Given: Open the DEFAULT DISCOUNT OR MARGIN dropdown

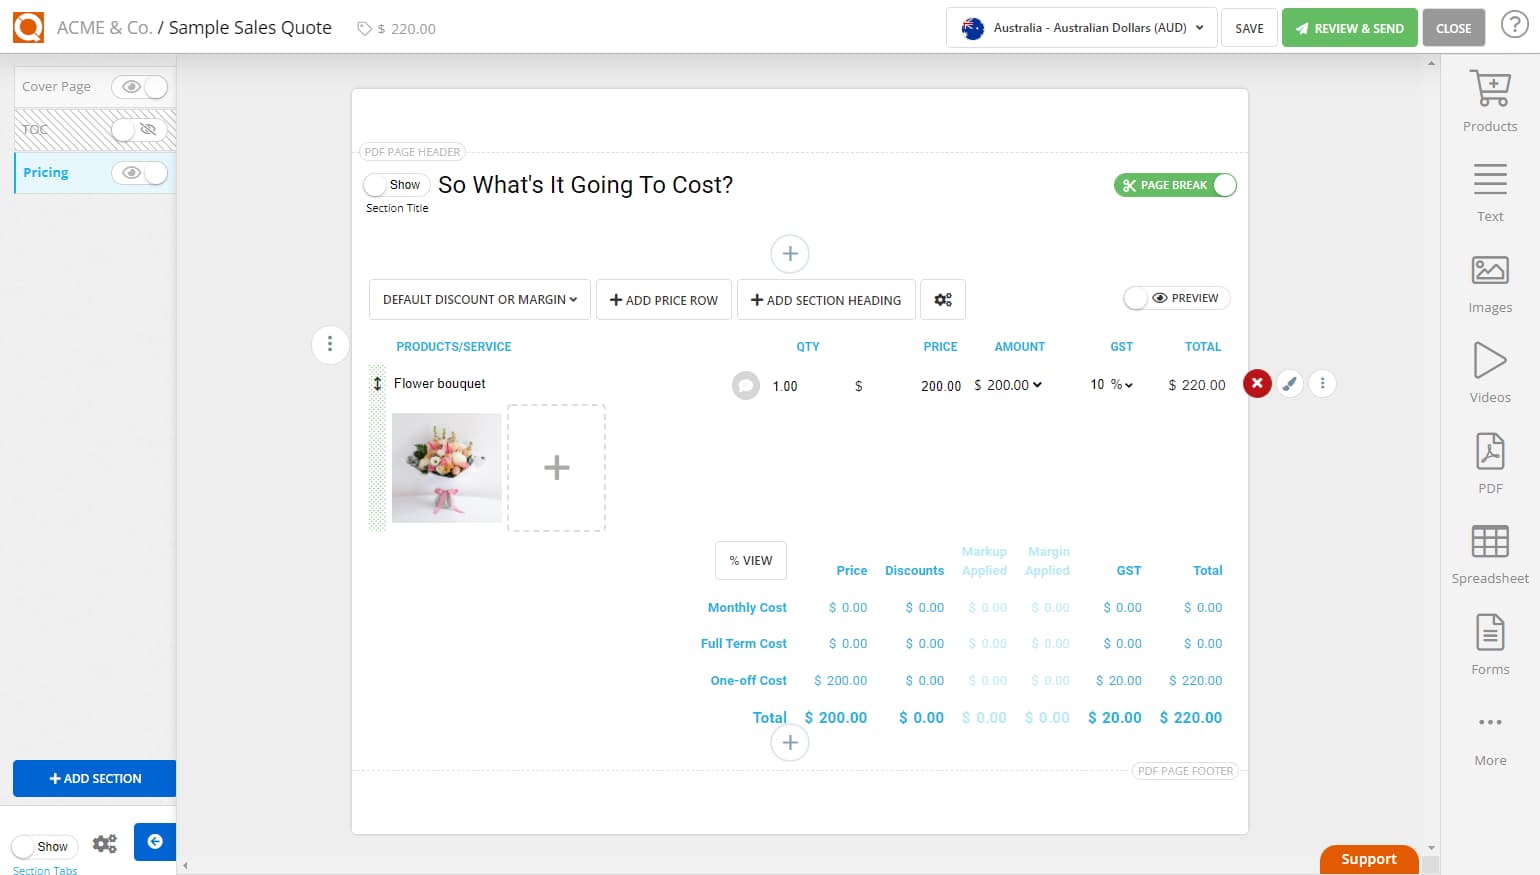Looking at the screenshot, I should pyautogui.click(x=479, y=299).
